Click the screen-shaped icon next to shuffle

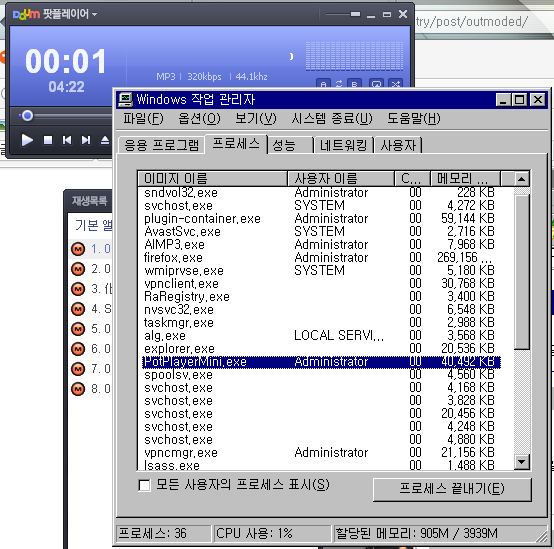pyautogui.click(x=376, y=84)
